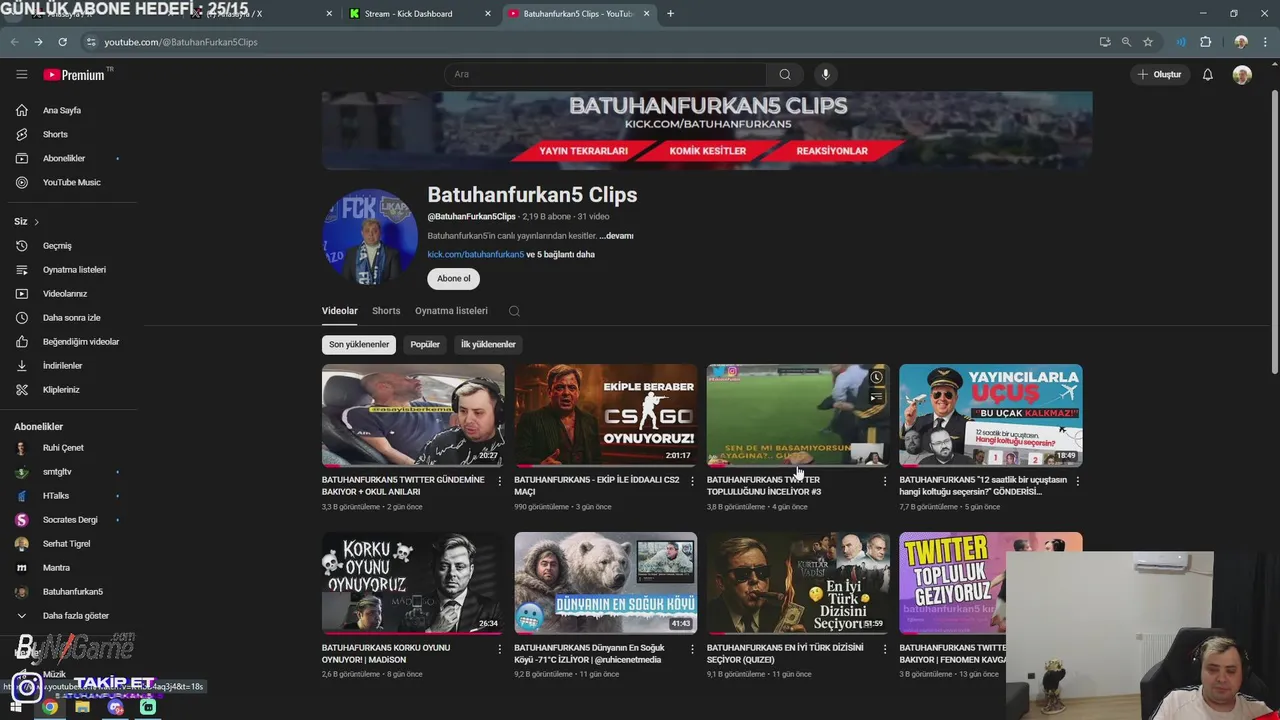Switch to channel Oynatma listeleri tab
The width and height of the screenshot is (1280, 720).
[451, 311]
